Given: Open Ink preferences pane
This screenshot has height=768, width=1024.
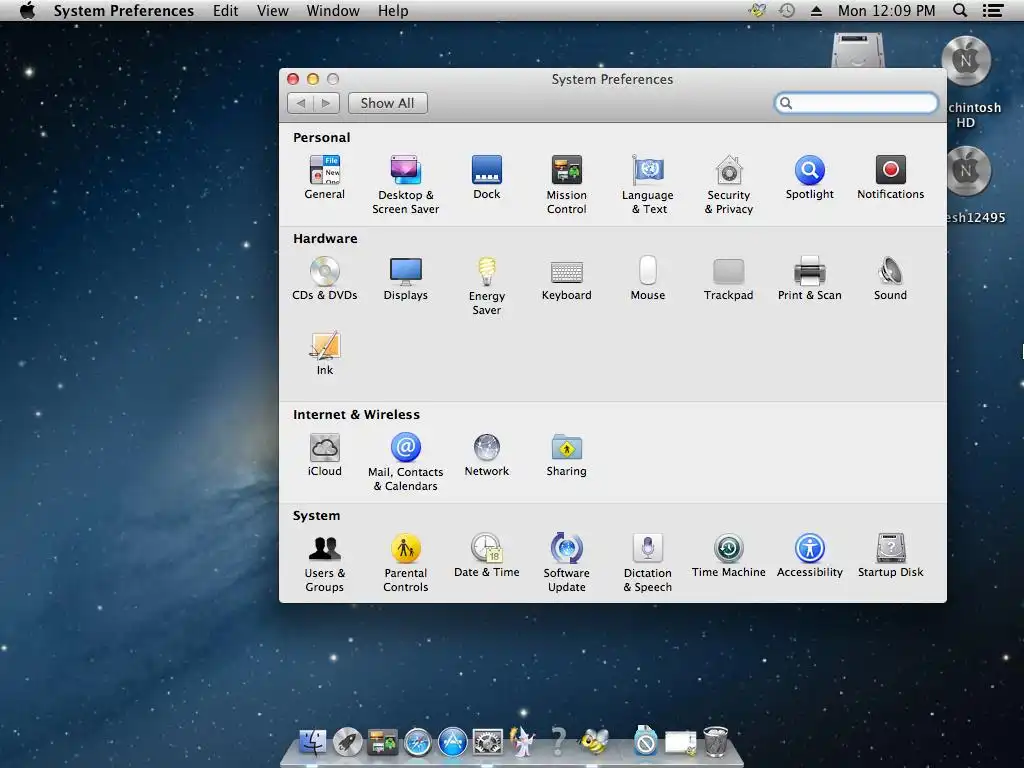Looking at the screenshot, I should [325, 353].
